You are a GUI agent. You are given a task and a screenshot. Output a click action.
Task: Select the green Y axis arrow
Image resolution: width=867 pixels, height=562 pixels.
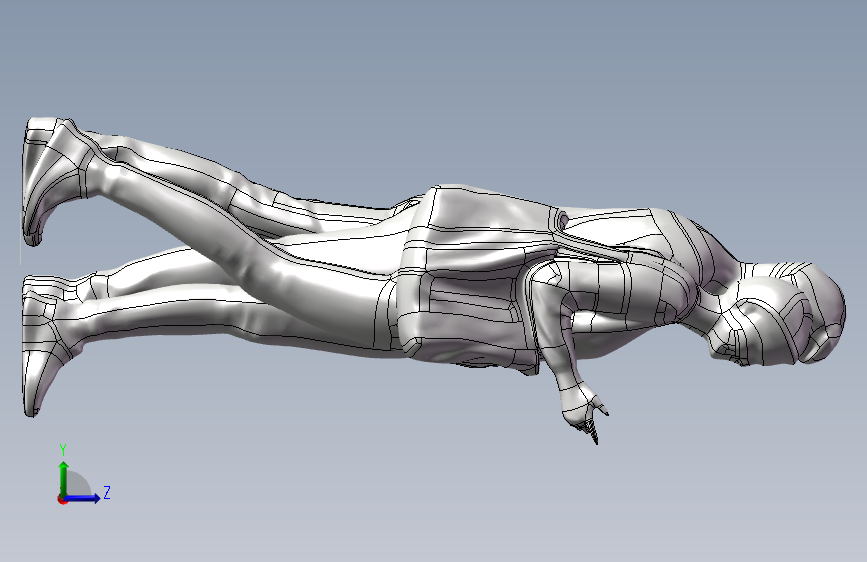pyautogui.click(x=64, y=478)
